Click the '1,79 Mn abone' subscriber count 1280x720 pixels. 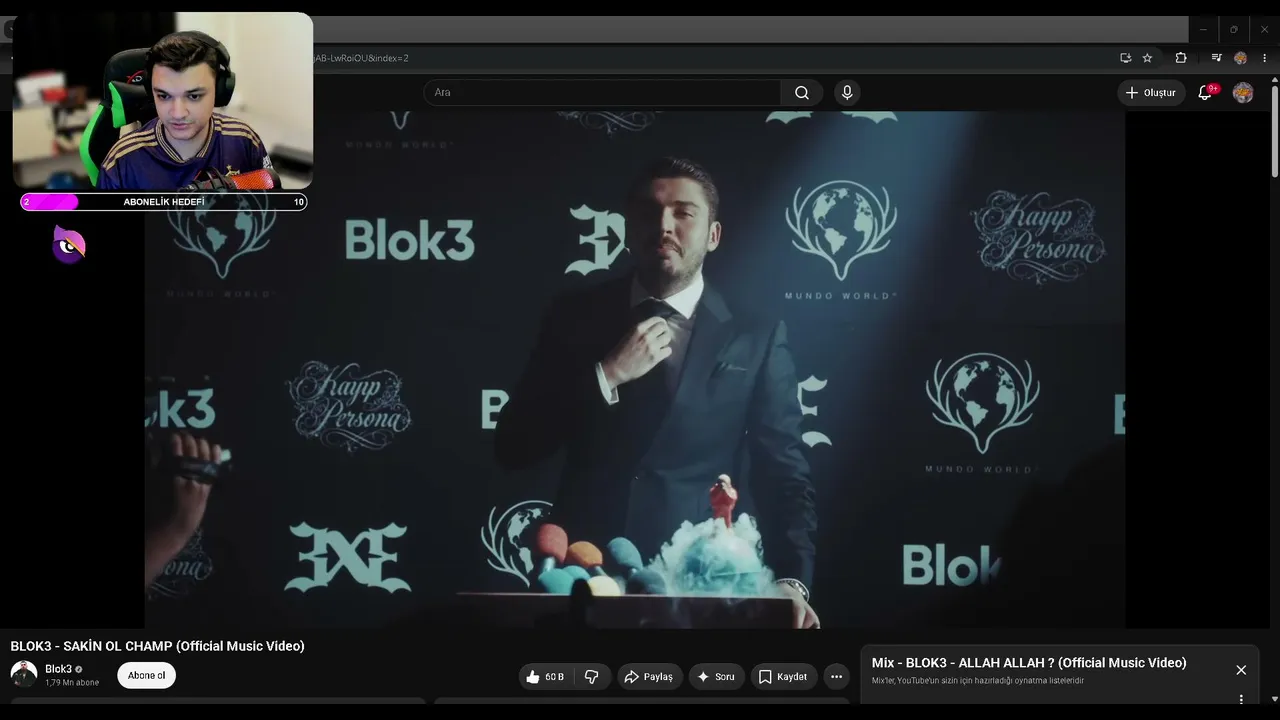(72, 683)
